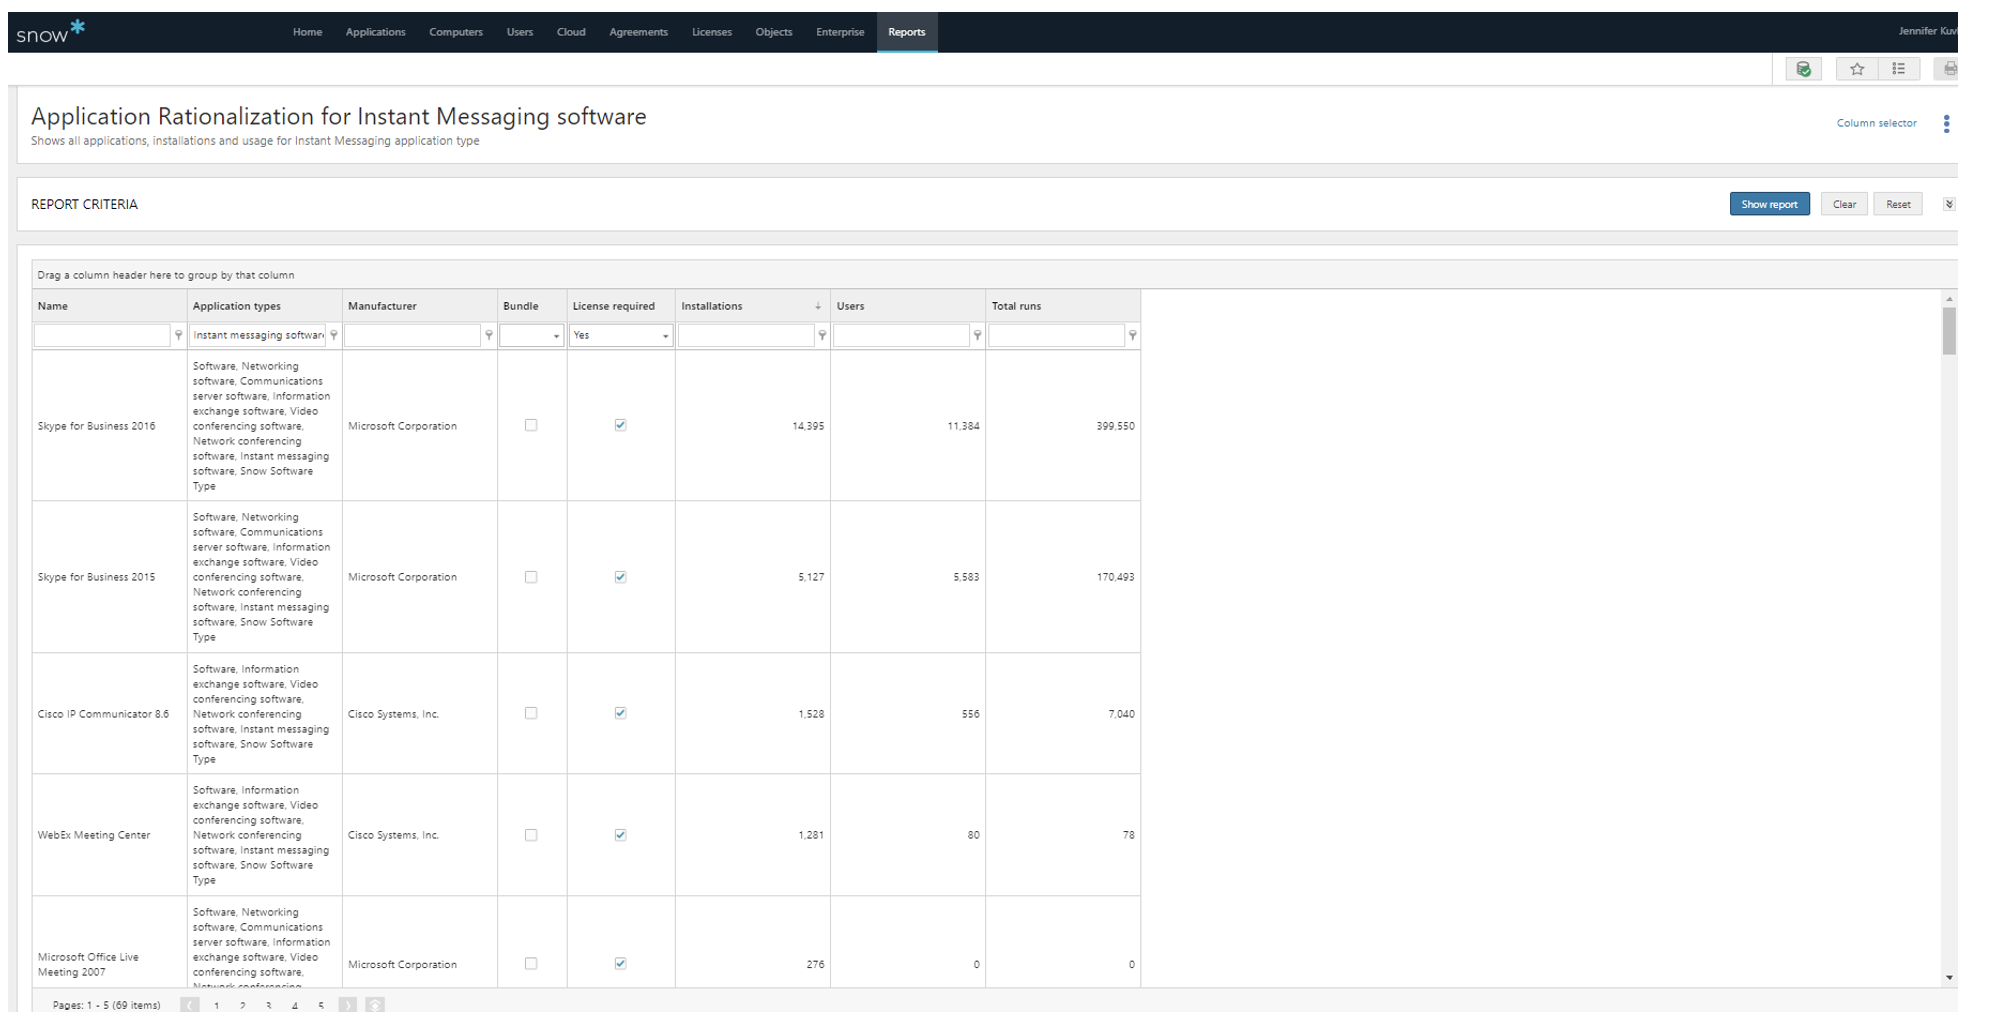
Task: Click filter icon for Name column
Action: (179, 335)
